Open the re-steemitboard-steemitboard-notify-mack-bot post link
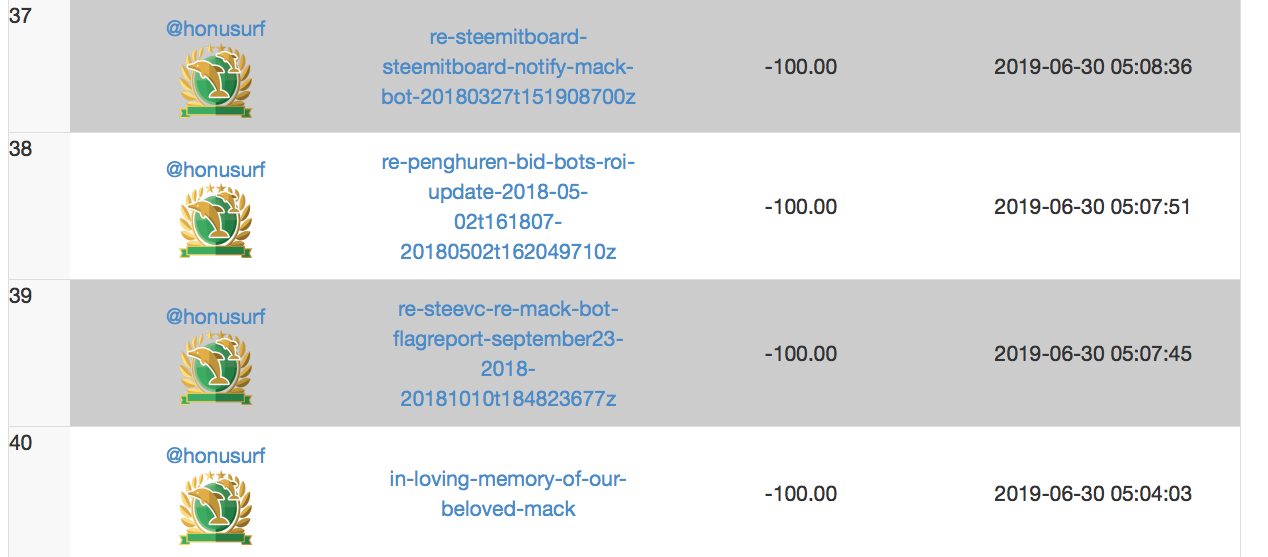1268x557 pixels. [x=508, y=68]
